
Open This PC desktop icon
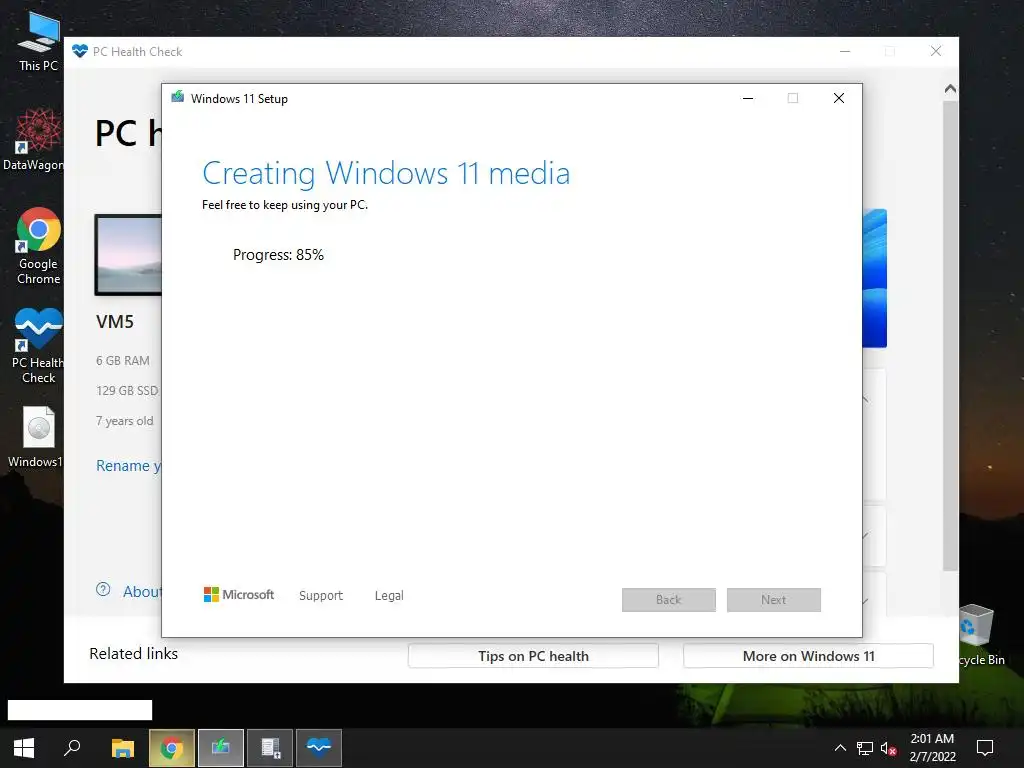tap(38, 41)
